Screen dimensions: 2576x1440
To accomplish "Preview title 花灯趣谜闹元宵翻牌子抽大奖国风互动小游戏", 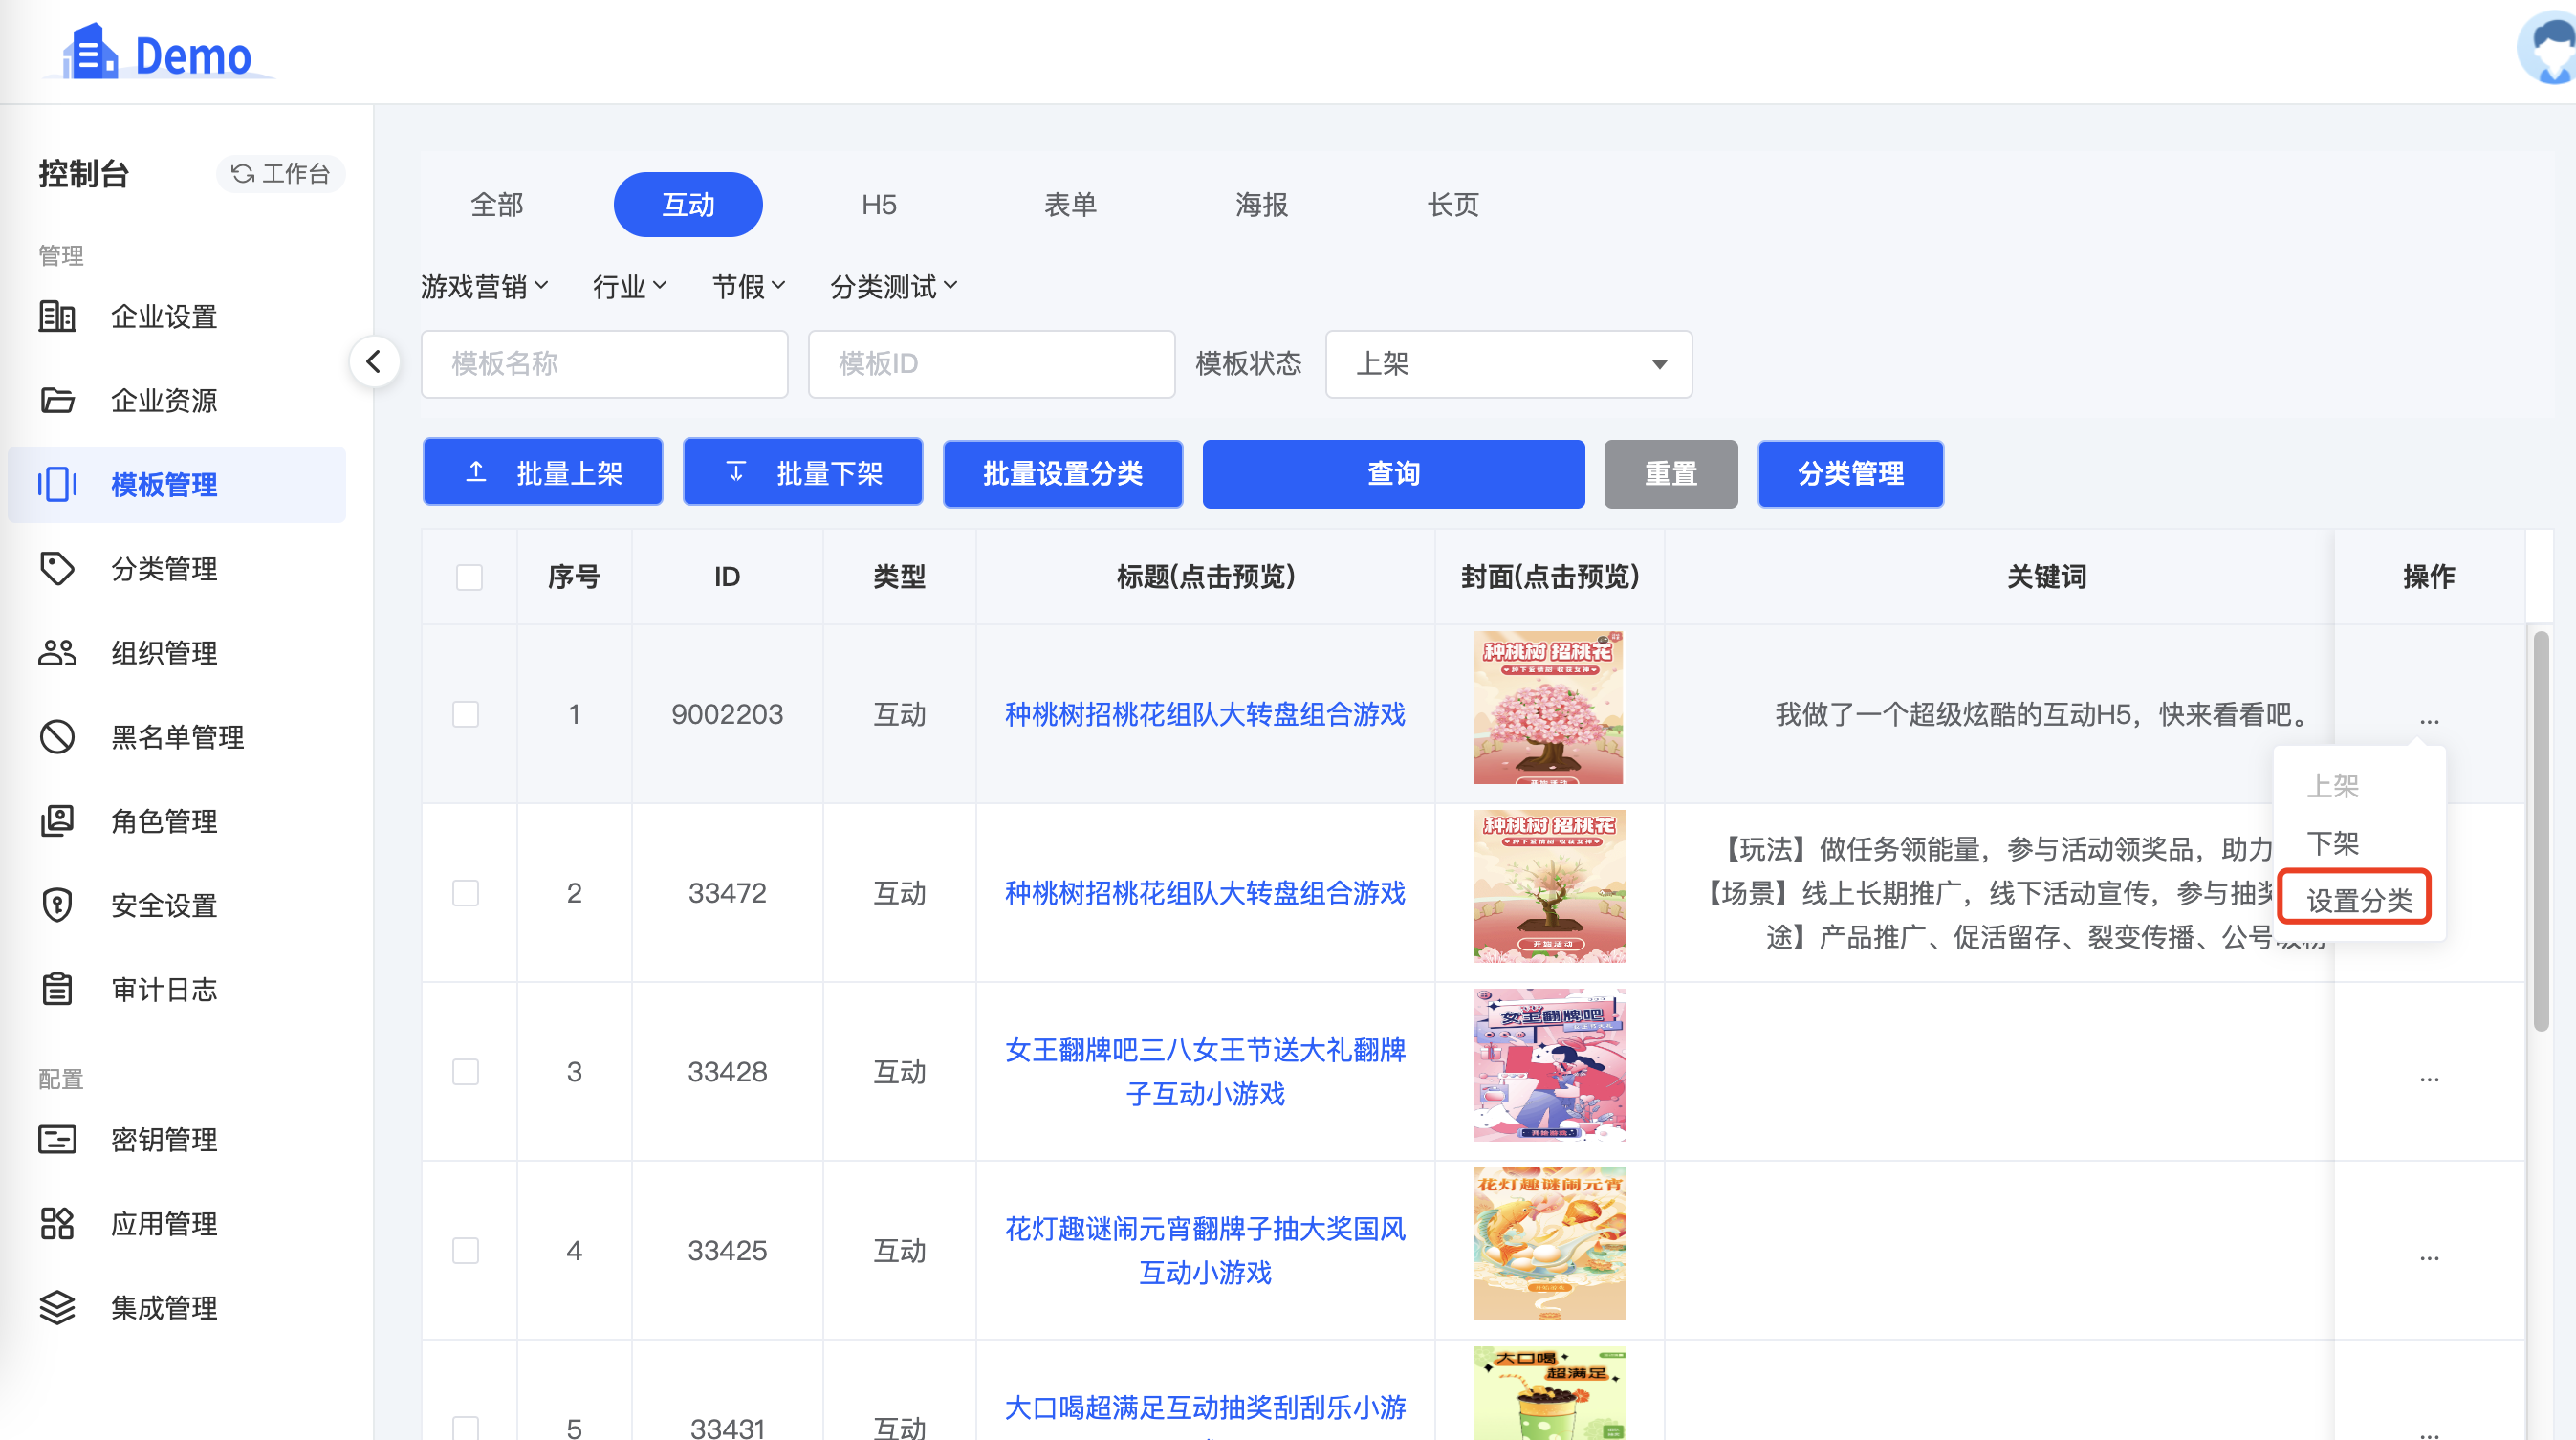I will 1205,1251.
